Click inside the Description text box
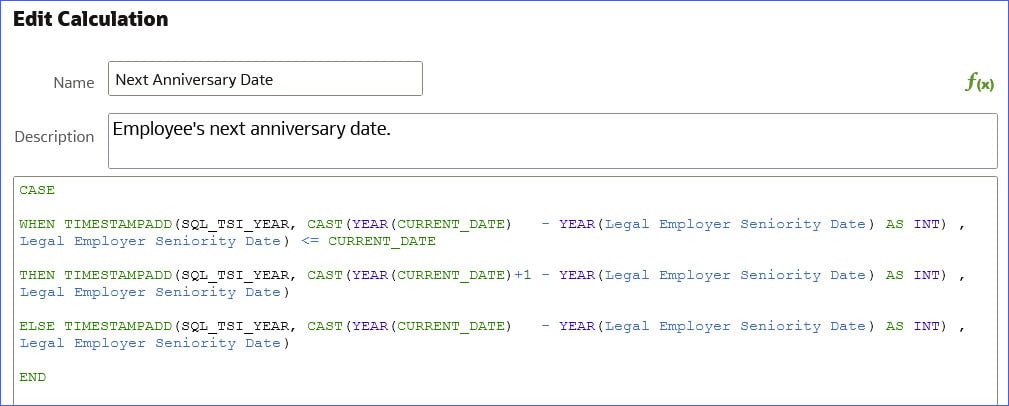 (553, 141)
